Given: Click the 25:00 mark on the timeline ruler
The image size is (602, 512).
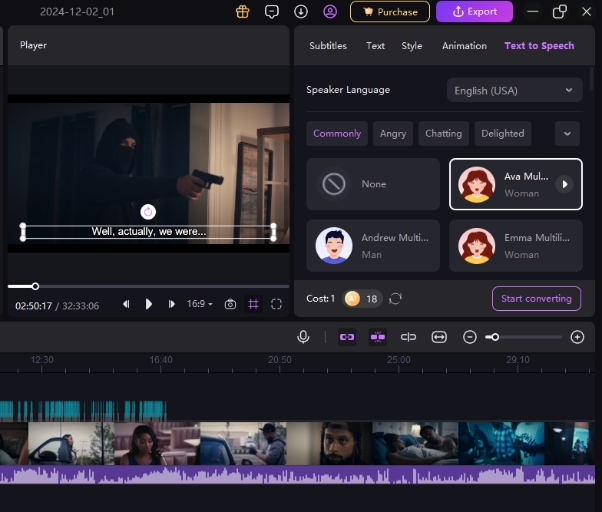Looking at the screenshot, I should (x=399, y=360).
